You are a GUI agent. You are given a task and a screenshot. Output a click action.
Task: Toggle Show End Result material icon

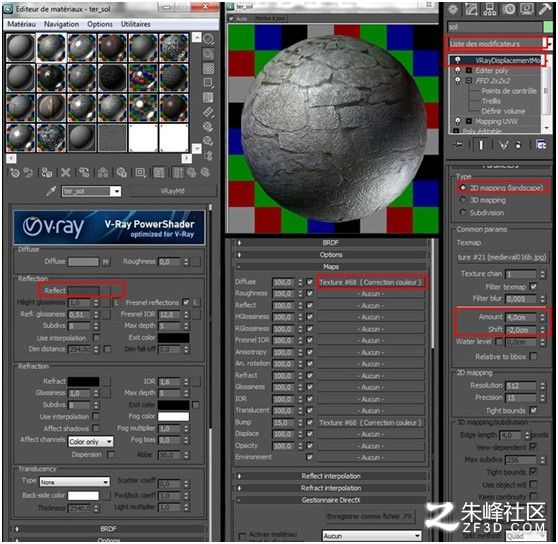pos(178,173)
